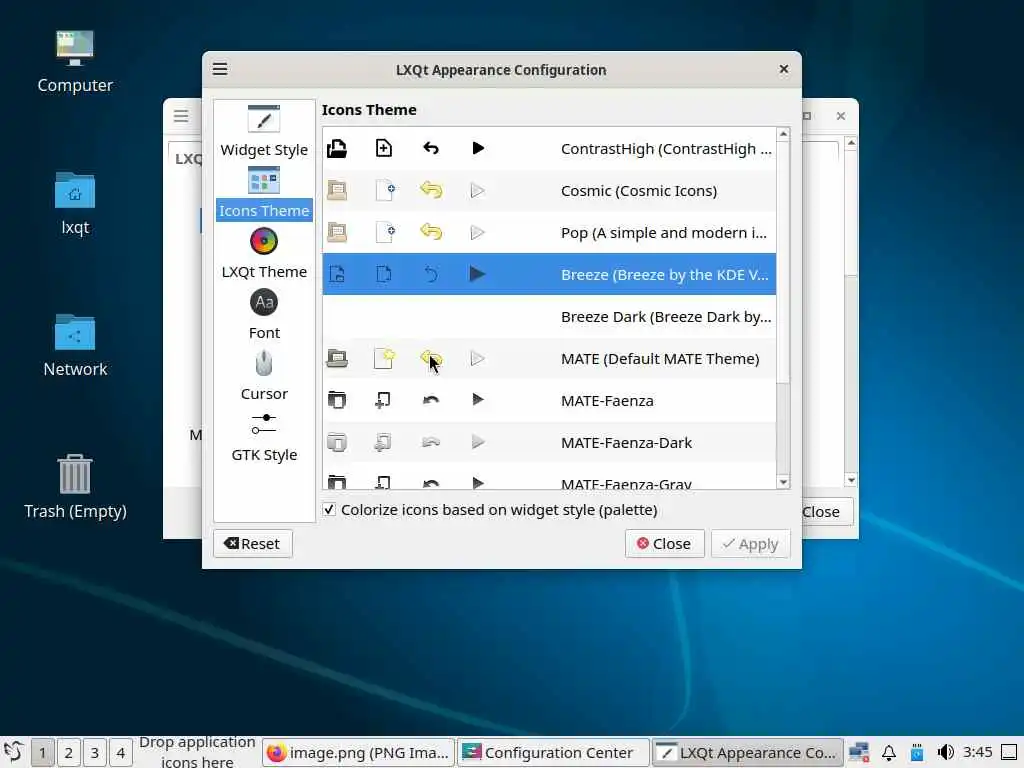Click the MATE-Faenza folder preview icon
The height and width of the screenshot is (768, 1024).
[337, 400]
